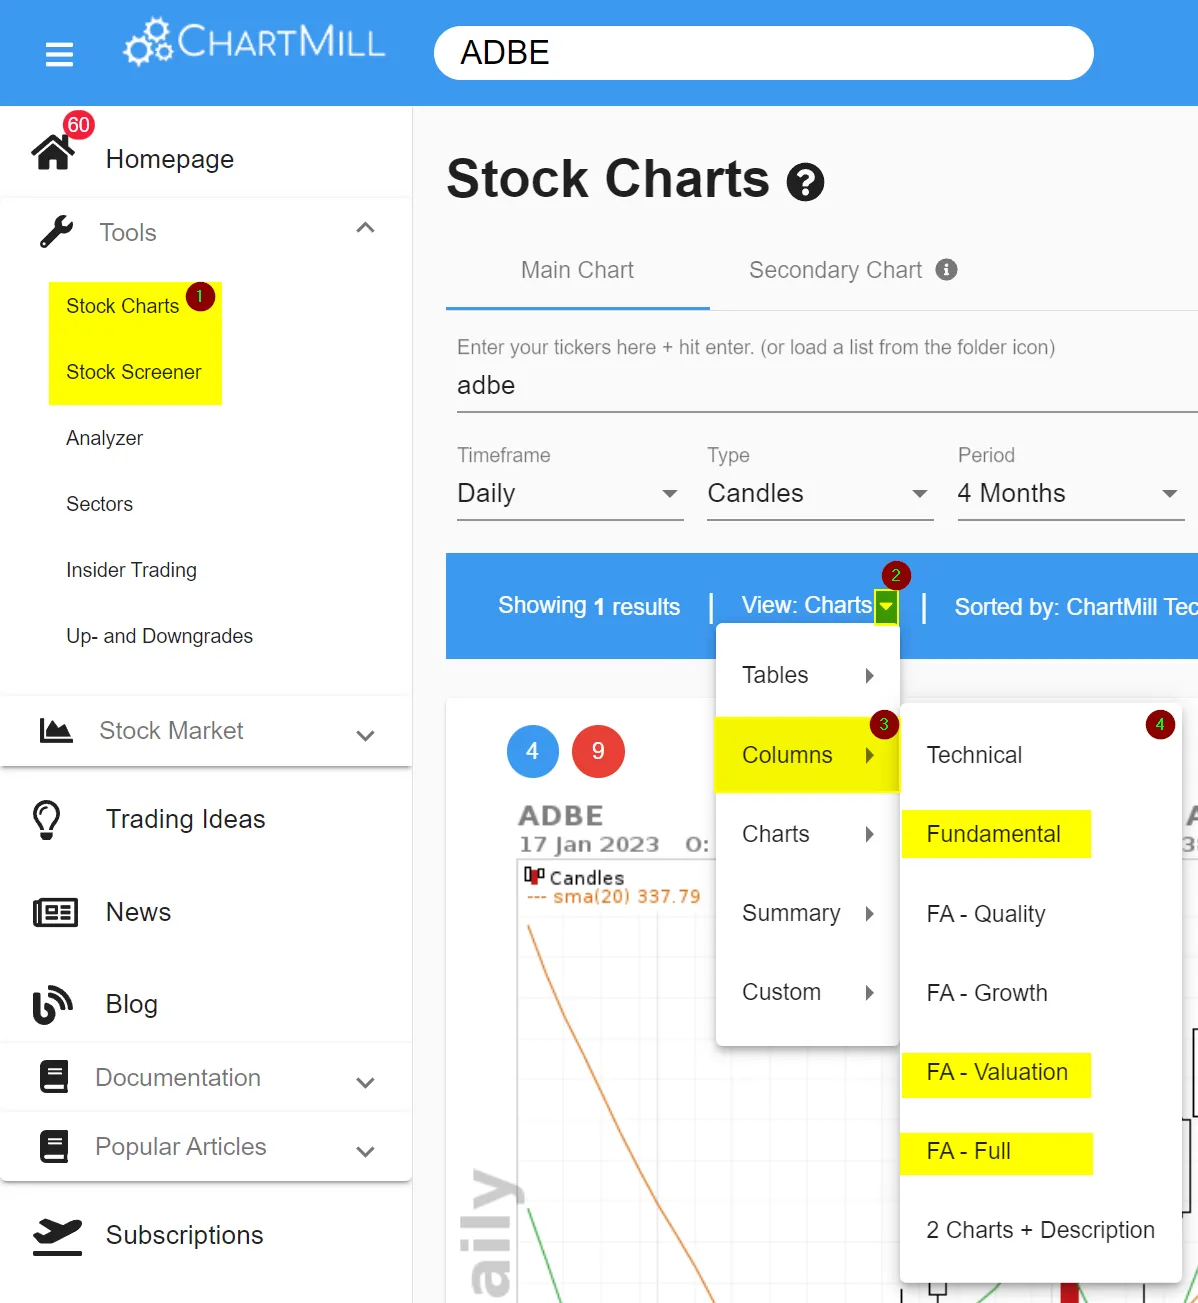Open the hamburger navigation menu
The width and height of the screenshot is (1198, 1303).
pyautogui.click(x=59, y=54)
